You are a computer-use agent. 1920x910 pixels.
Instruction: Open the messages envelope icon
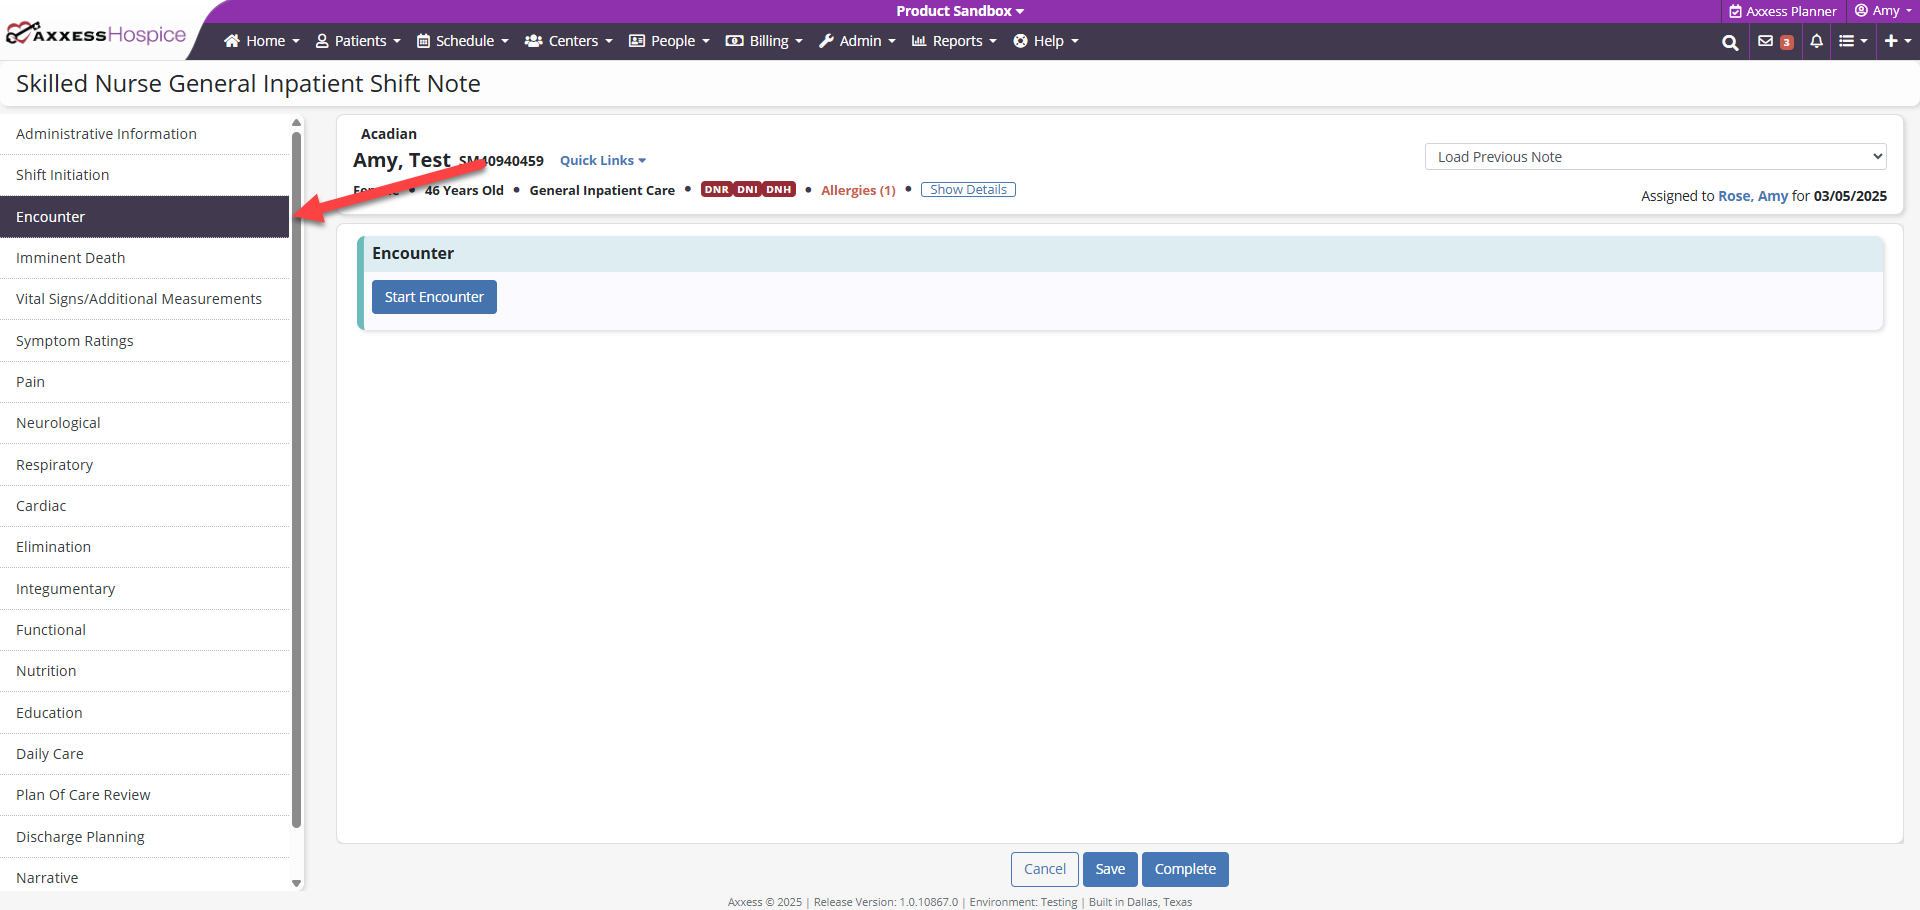click(1766, 41)
